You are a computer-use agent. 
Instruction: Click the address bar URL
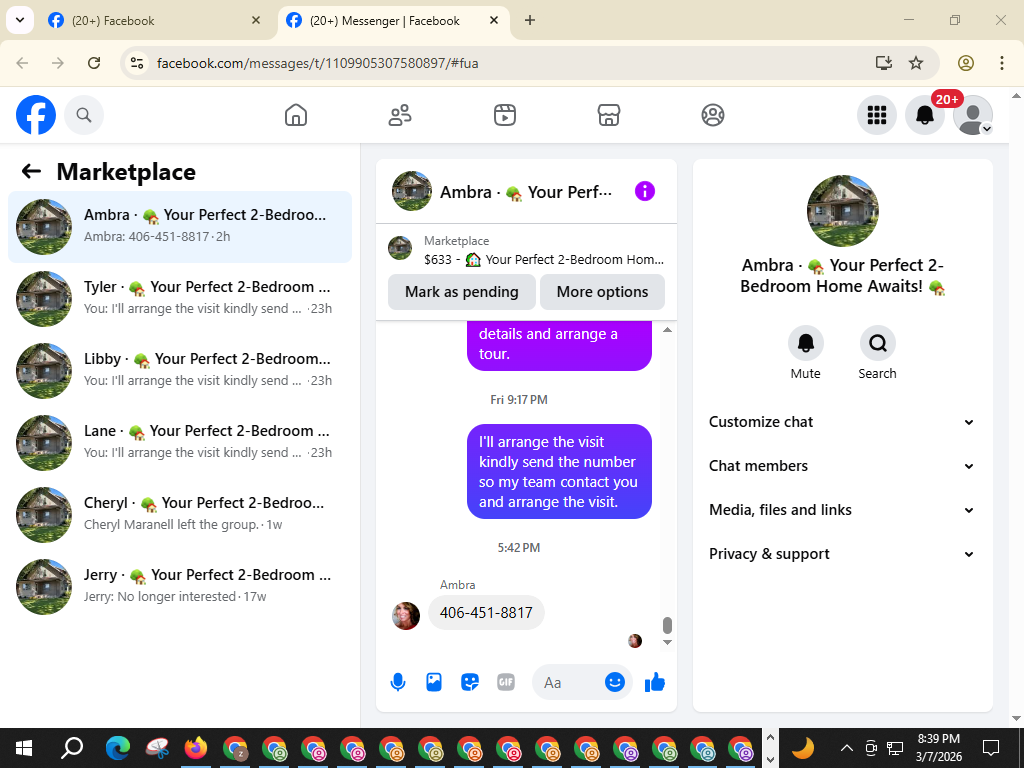[317, 63]
